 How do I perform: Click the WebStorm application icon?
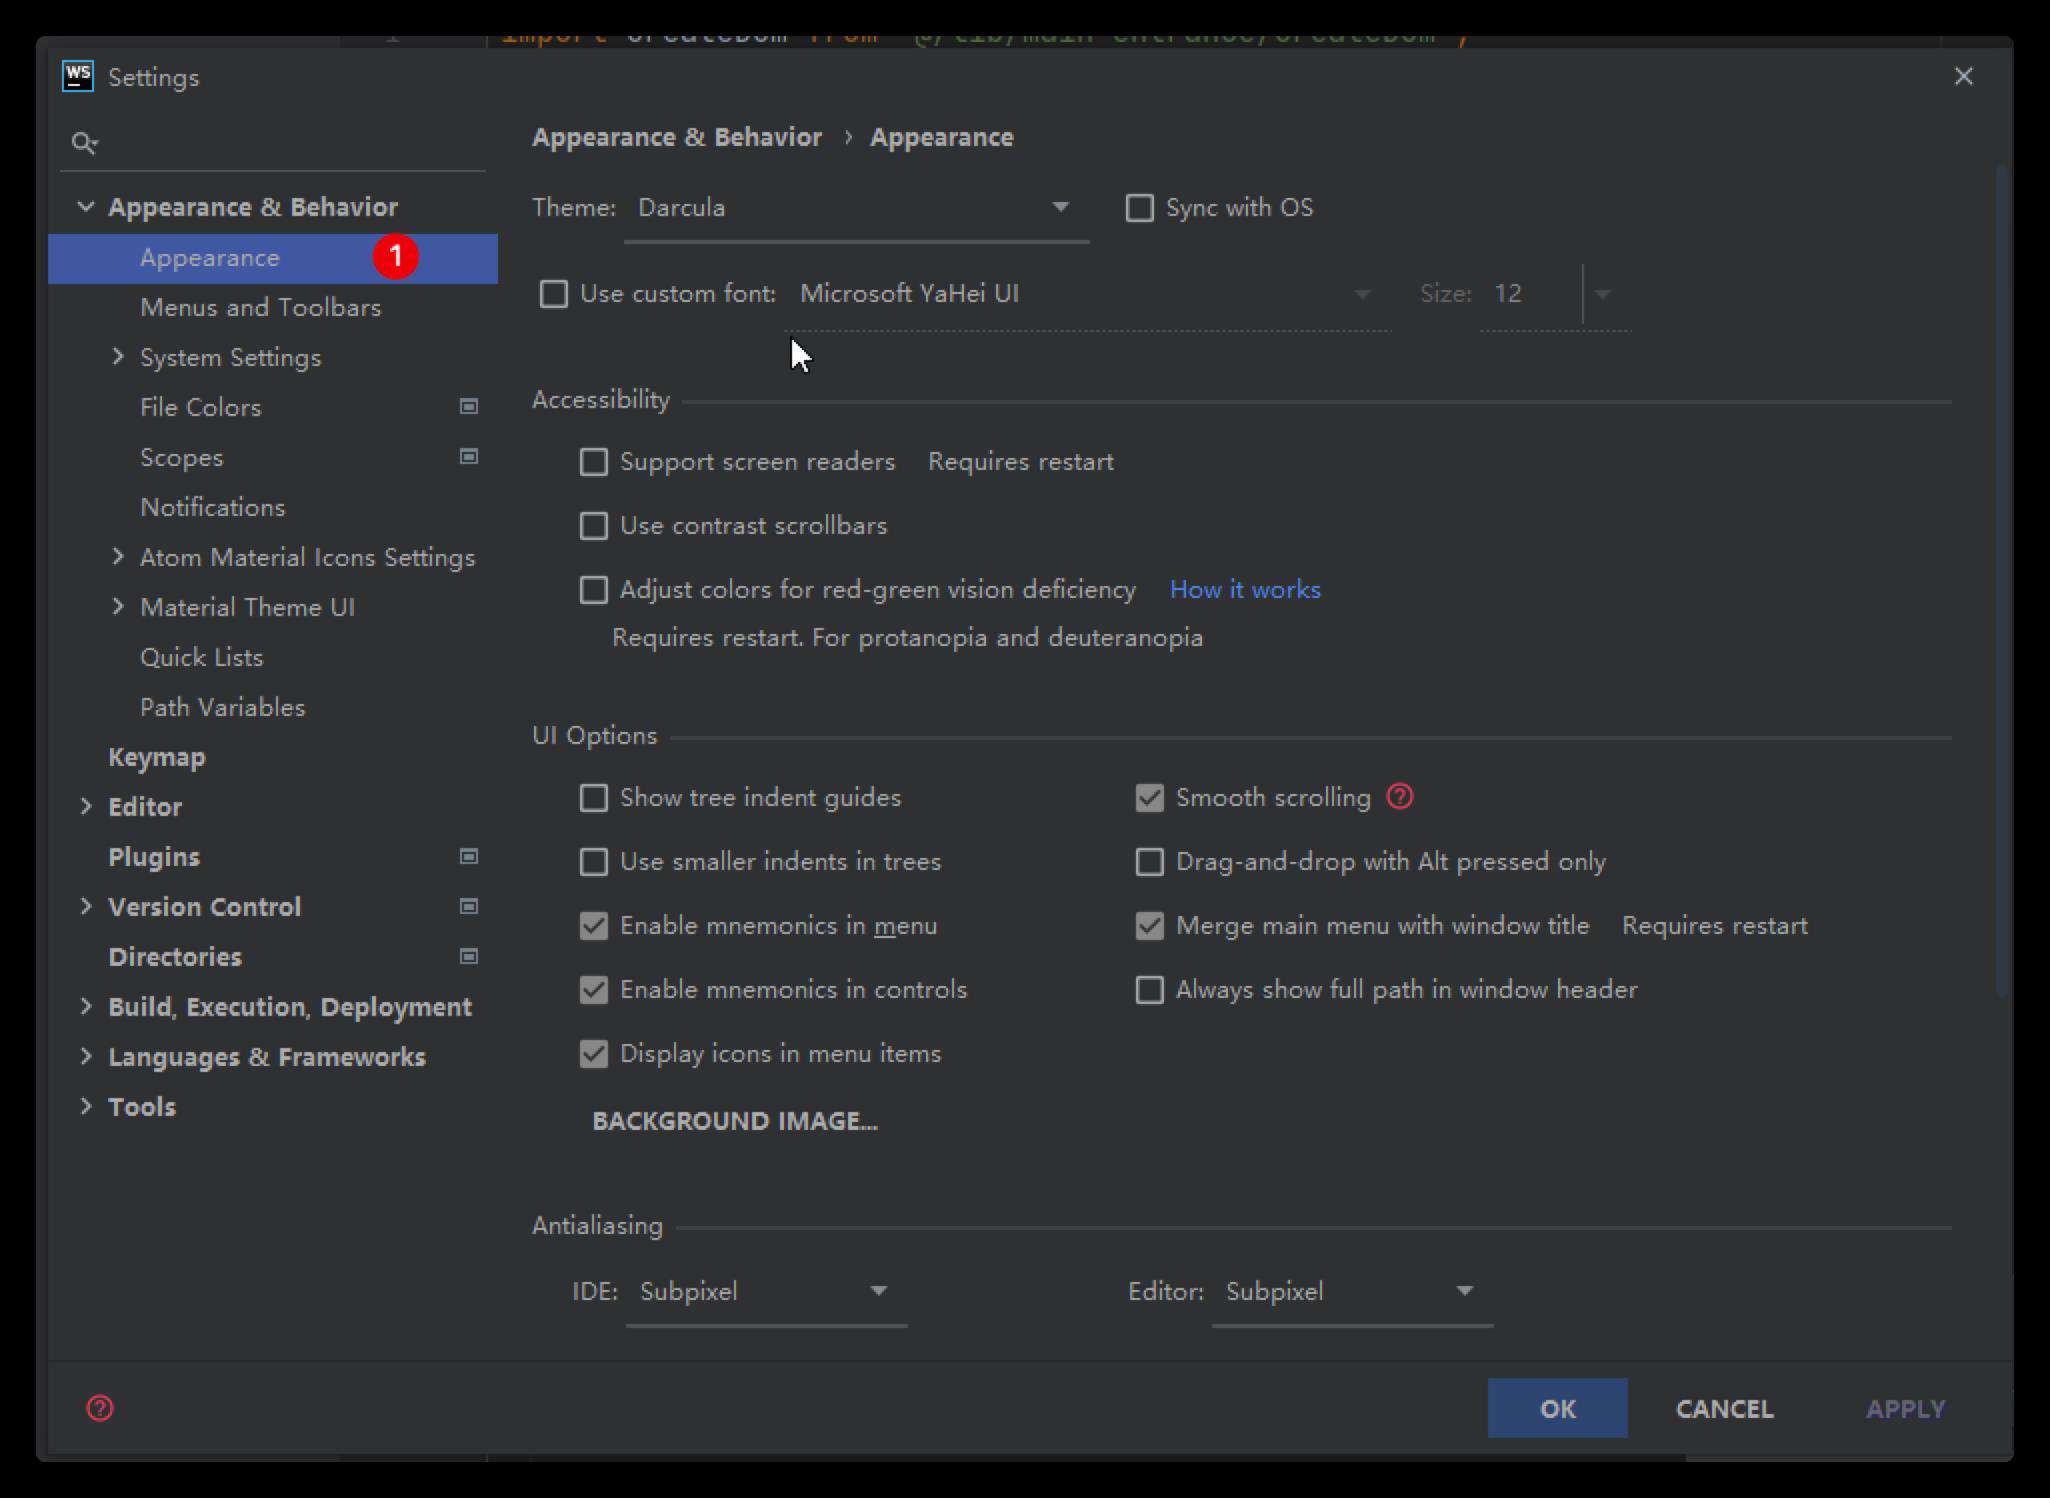[x=76, y=75]
